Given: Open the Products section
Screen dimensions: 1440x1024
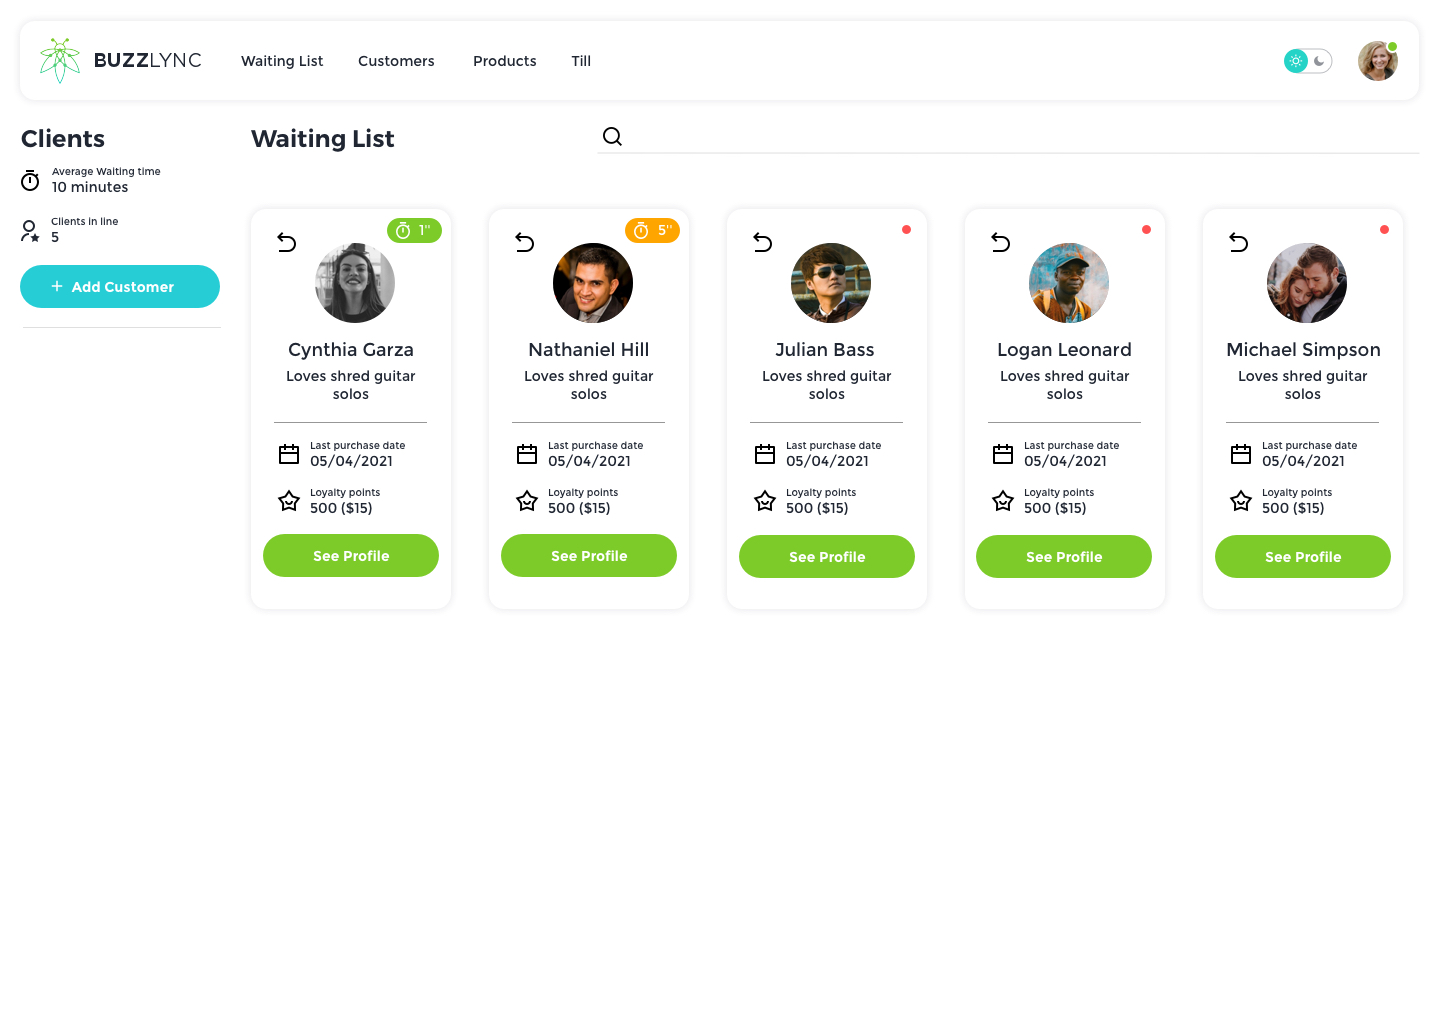Looking at the screenshot, I should 505,61.
